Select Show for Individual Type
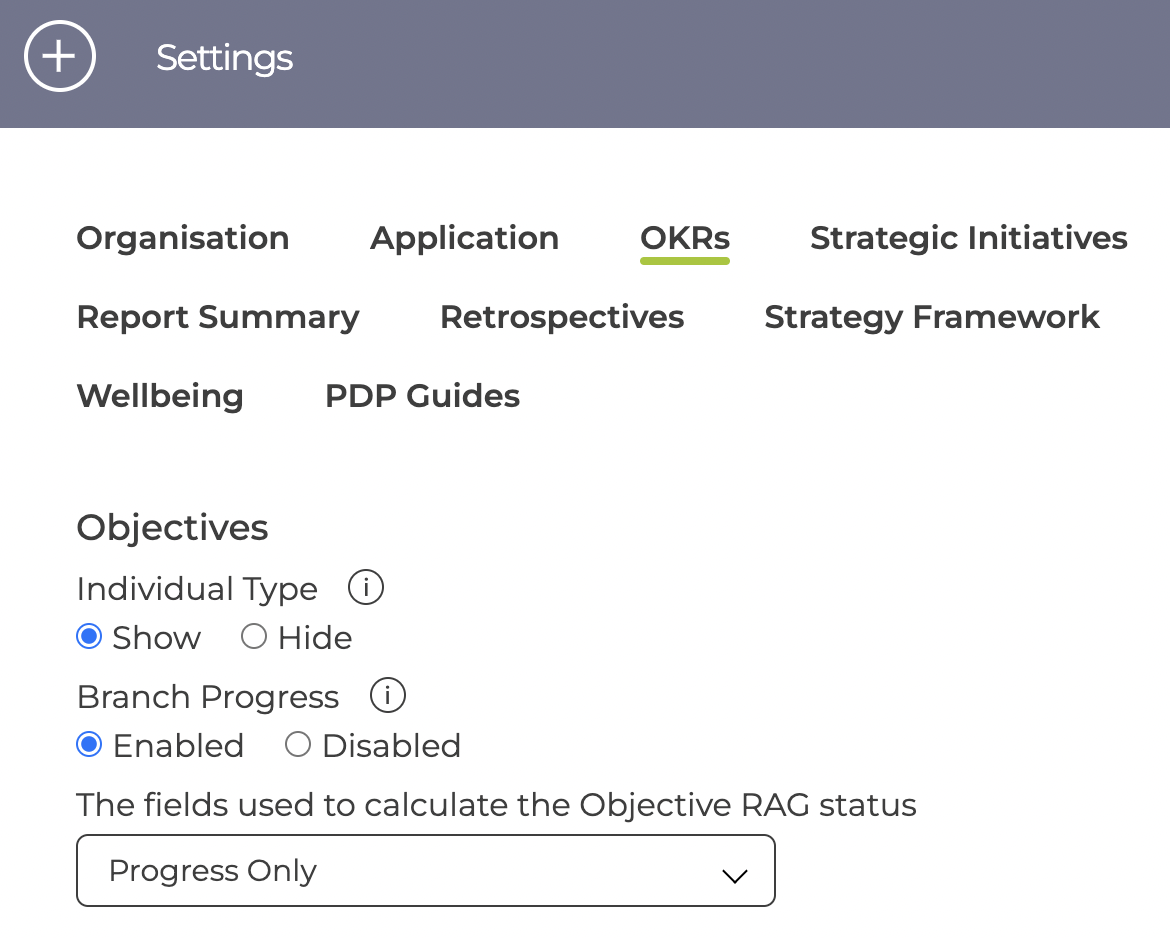The image size is (1170, 938). pyautogui.click(x=90, y=637)
